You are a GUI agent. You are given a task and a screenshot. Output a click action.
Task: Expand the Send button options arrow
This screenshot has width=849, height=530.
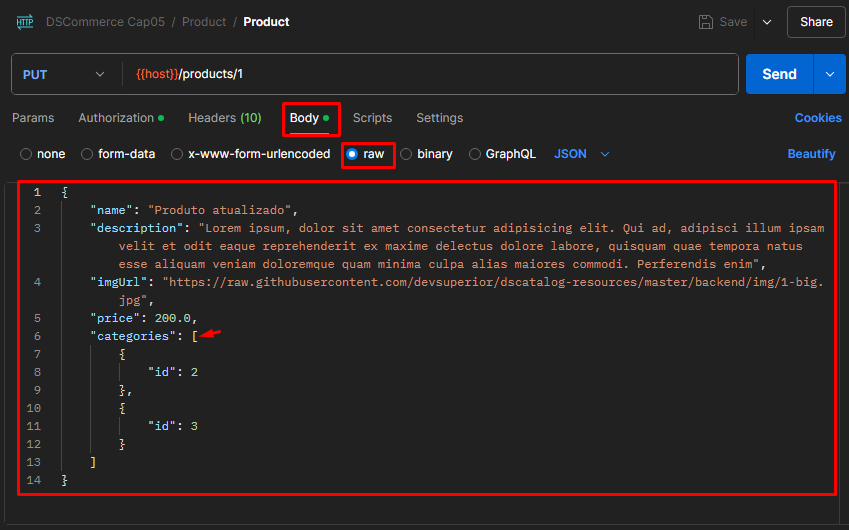829,74
